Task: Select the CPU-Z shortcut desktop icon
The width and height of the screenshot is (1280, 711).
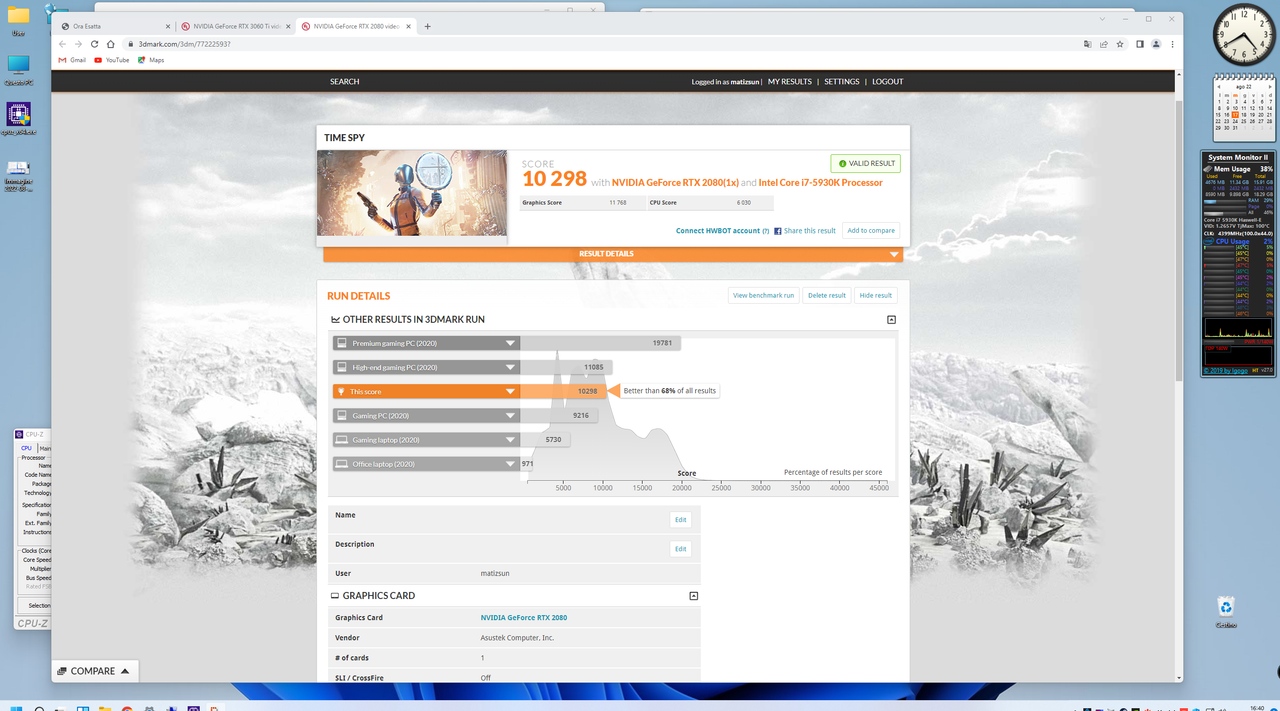Action: coord(18,118)
